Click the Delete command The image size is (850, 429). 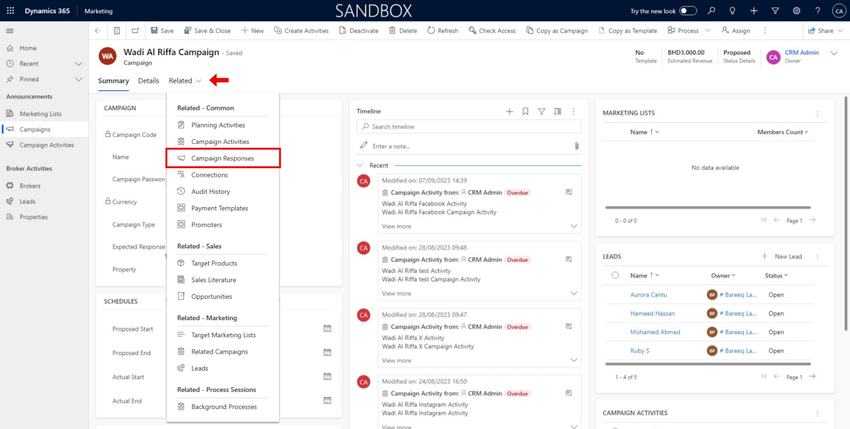coord(403,31)
